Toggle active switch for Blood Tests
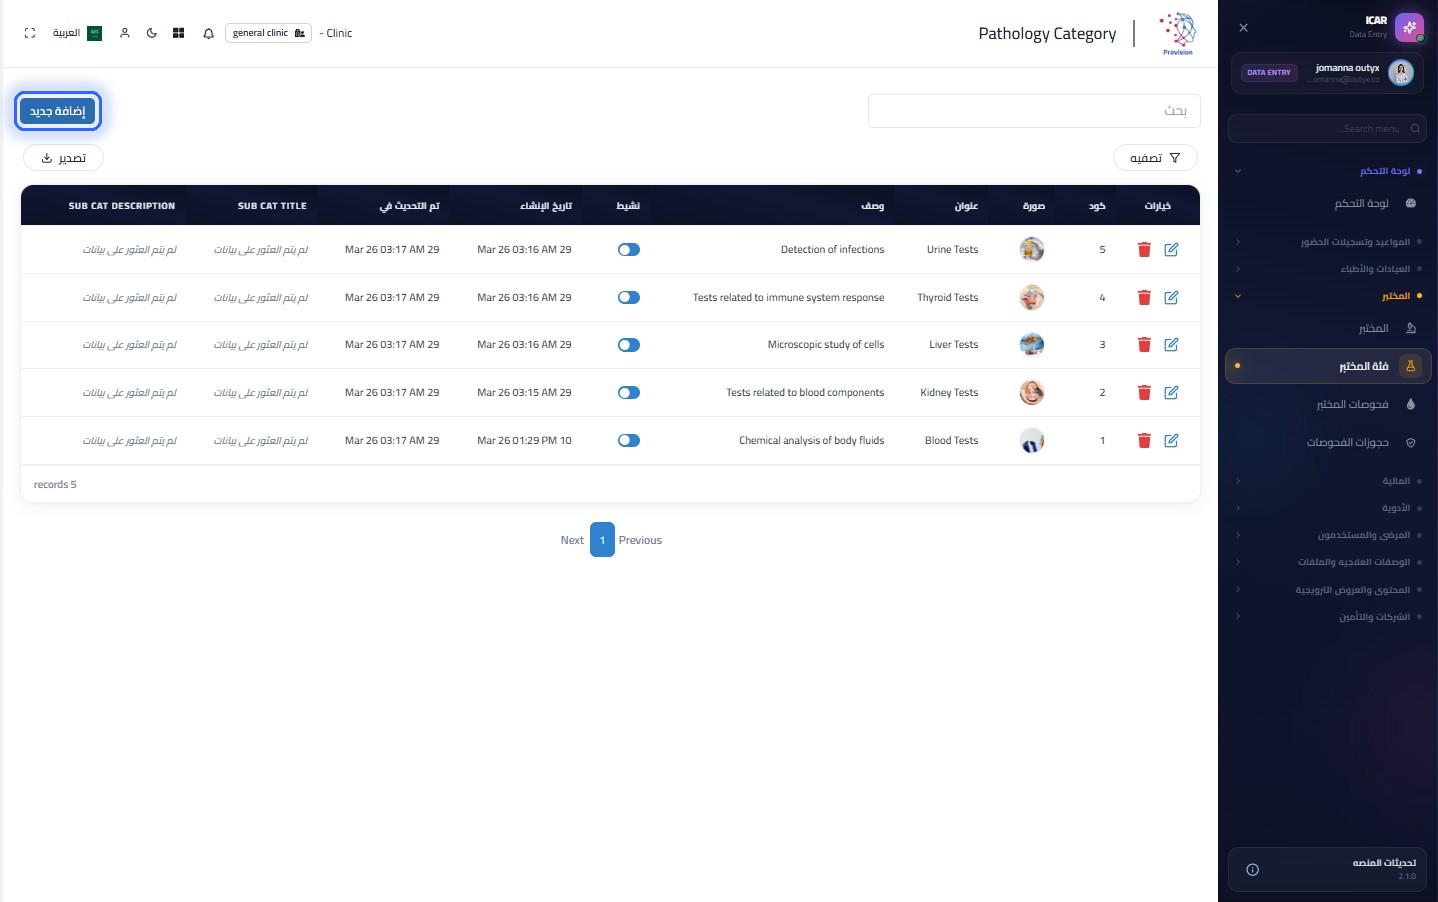1438x902 pixels. 629,440
